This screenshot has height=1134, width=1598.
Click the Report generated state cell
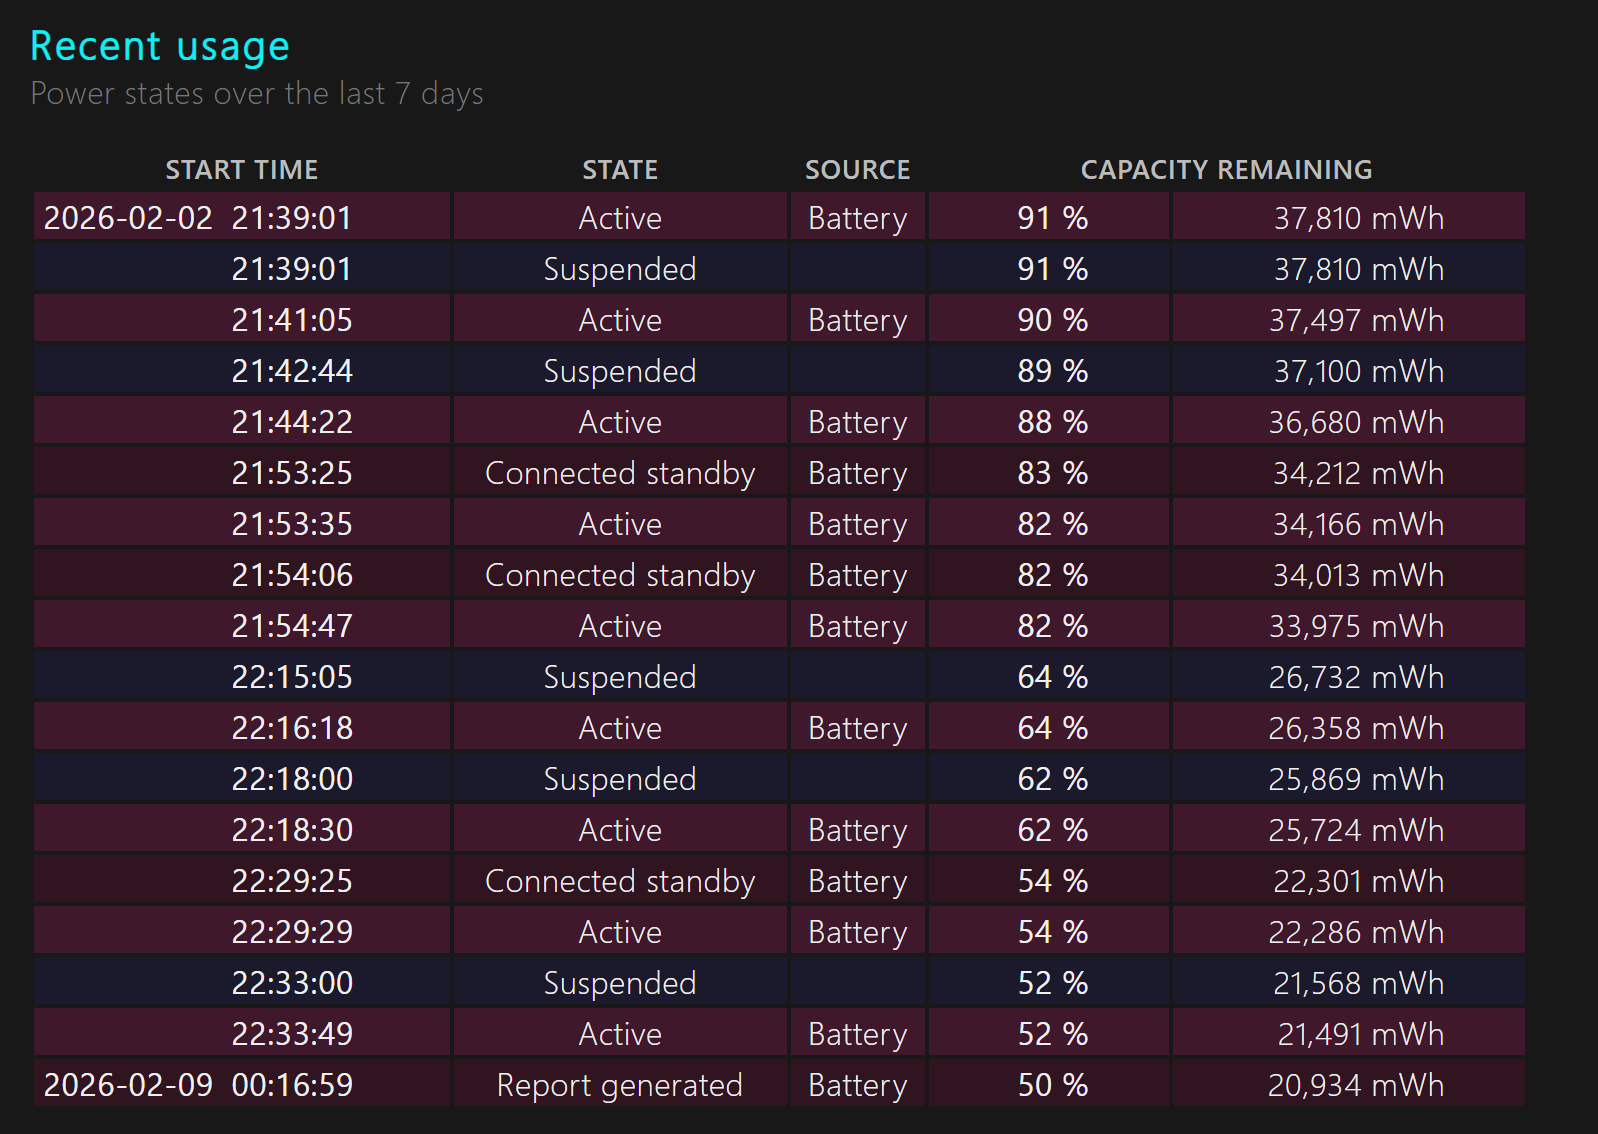pos(620,1085)
